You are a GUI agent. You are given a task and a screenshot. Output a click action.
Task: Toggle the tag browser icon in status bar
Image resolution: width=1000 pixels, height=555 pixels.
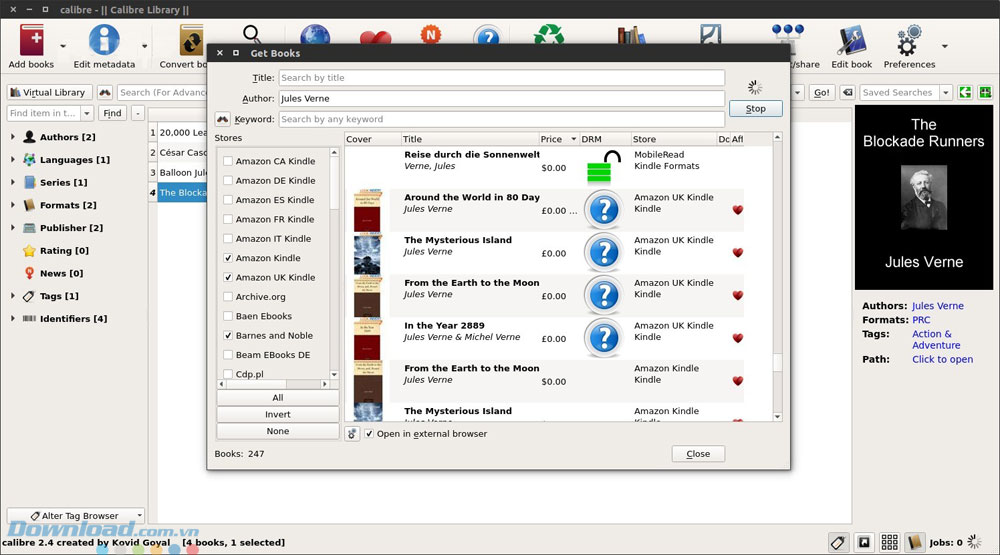point(838,542)
